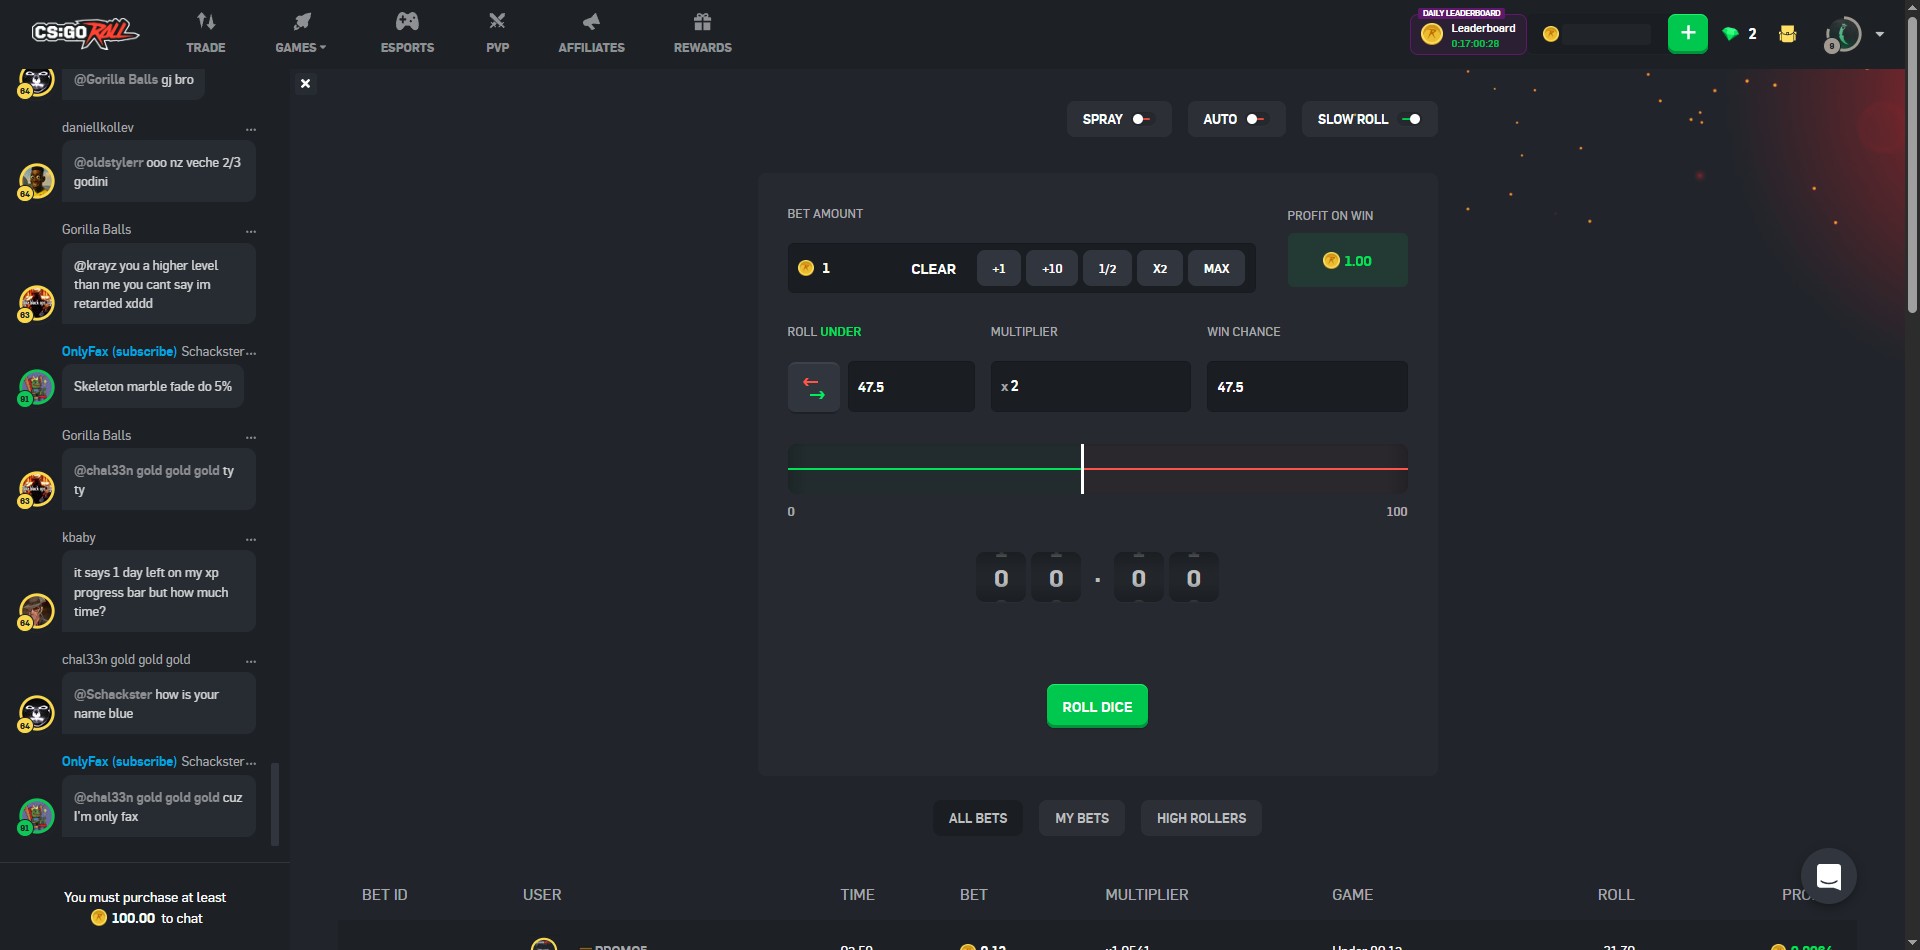Open options for chal33n gold gold gold's message

(x=251, y=661)
